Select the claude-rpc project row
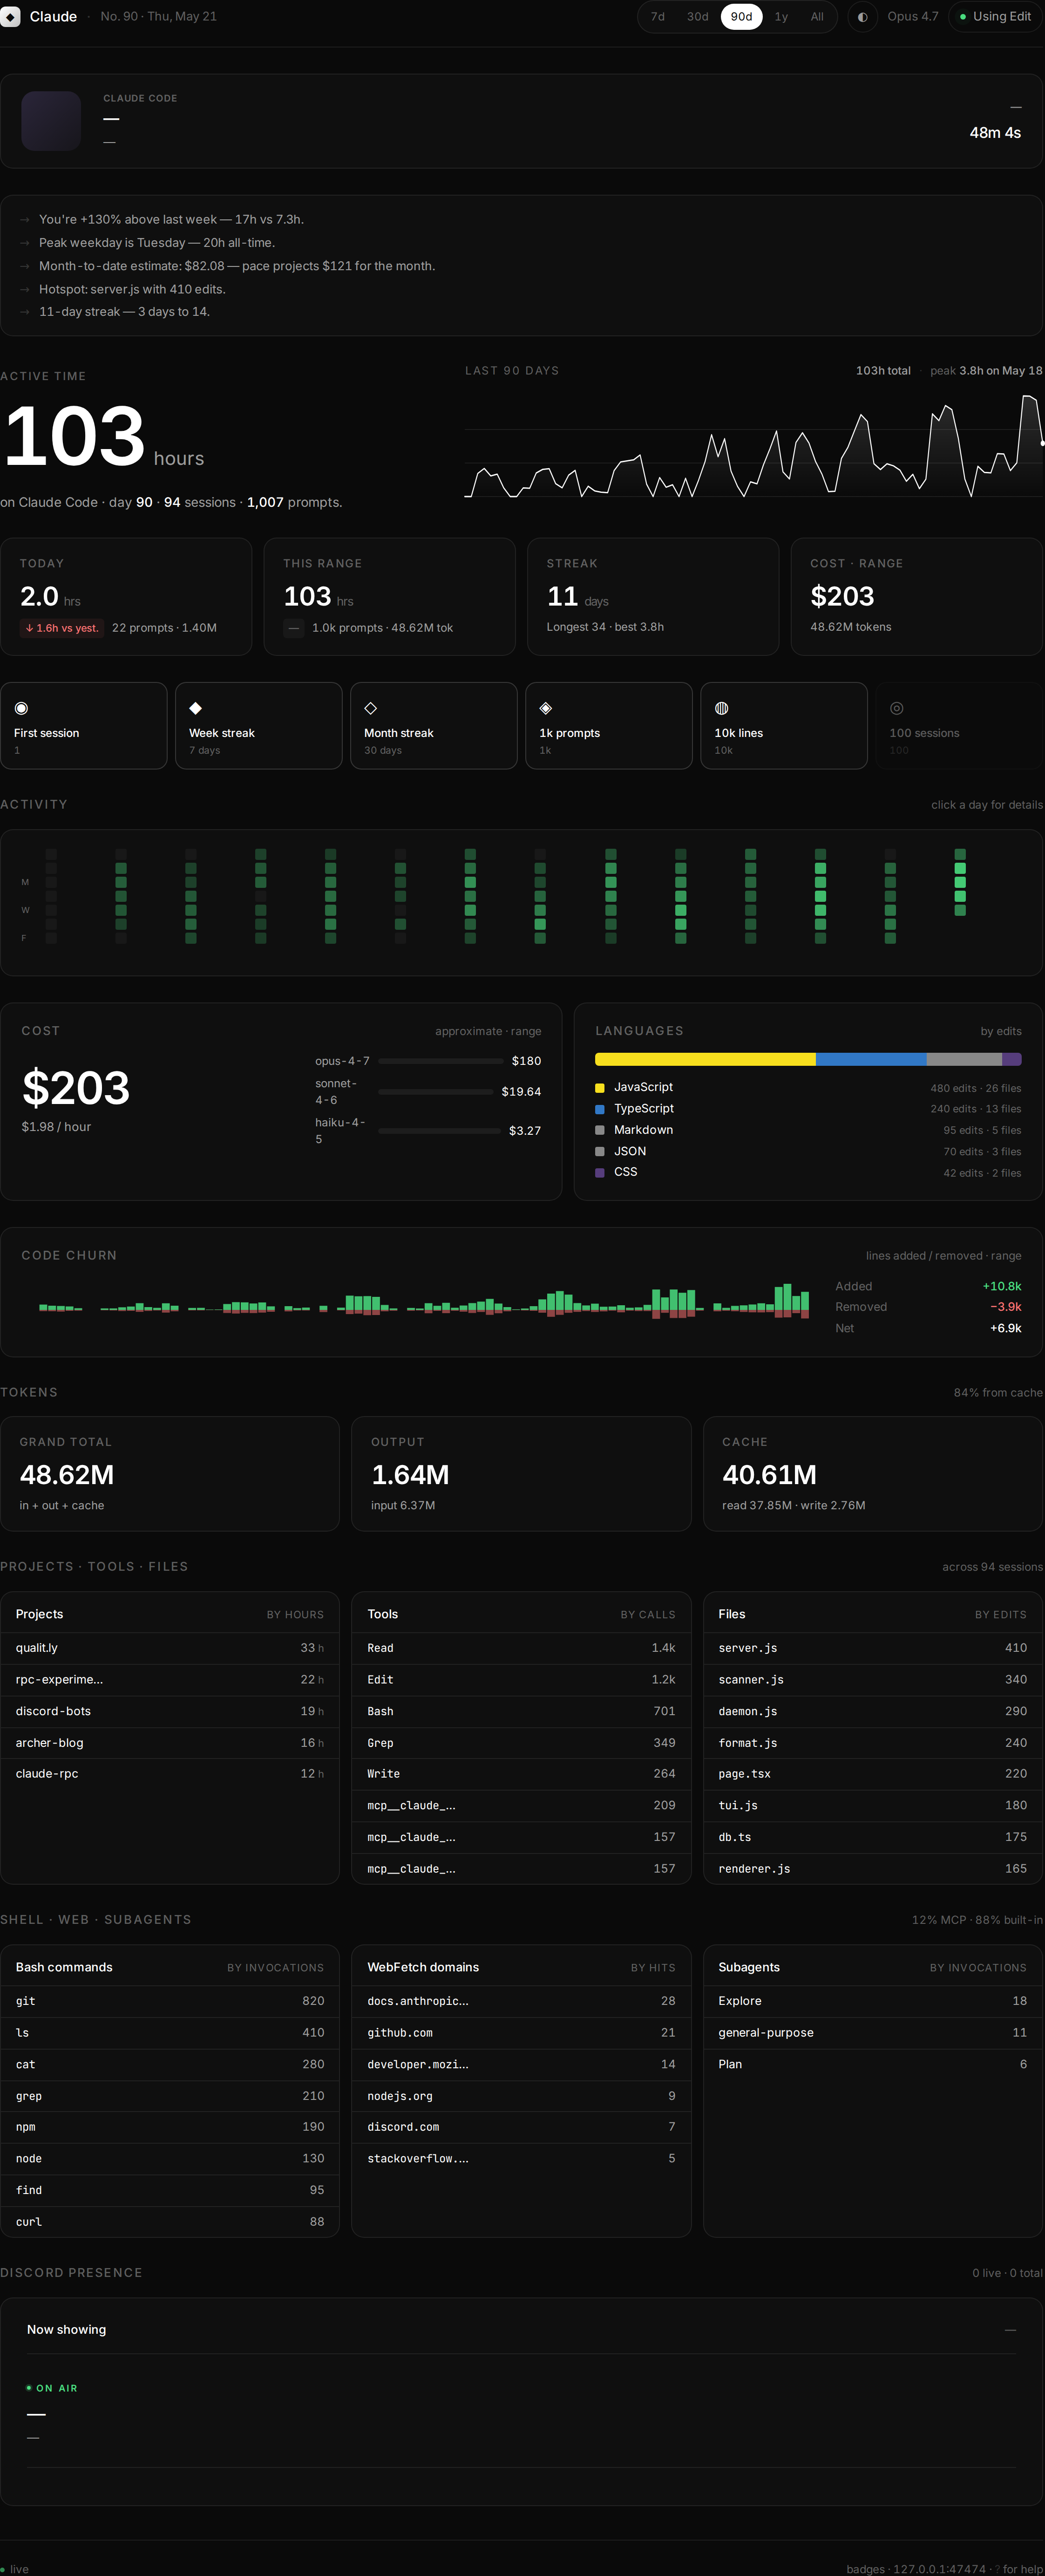This screenshot has width=1045, height=2576. [x=170, y=1774]
